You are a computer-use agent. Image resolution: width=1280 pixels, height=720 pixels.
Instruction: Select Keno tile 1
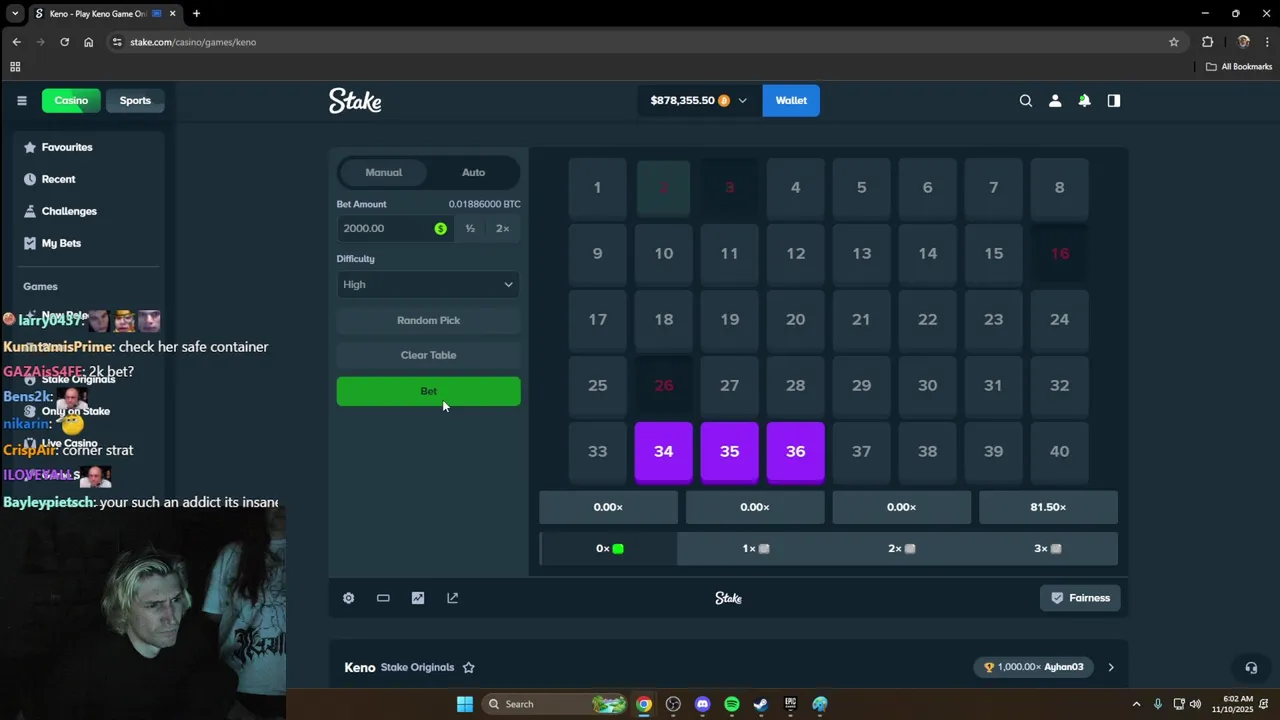point(597,188)
